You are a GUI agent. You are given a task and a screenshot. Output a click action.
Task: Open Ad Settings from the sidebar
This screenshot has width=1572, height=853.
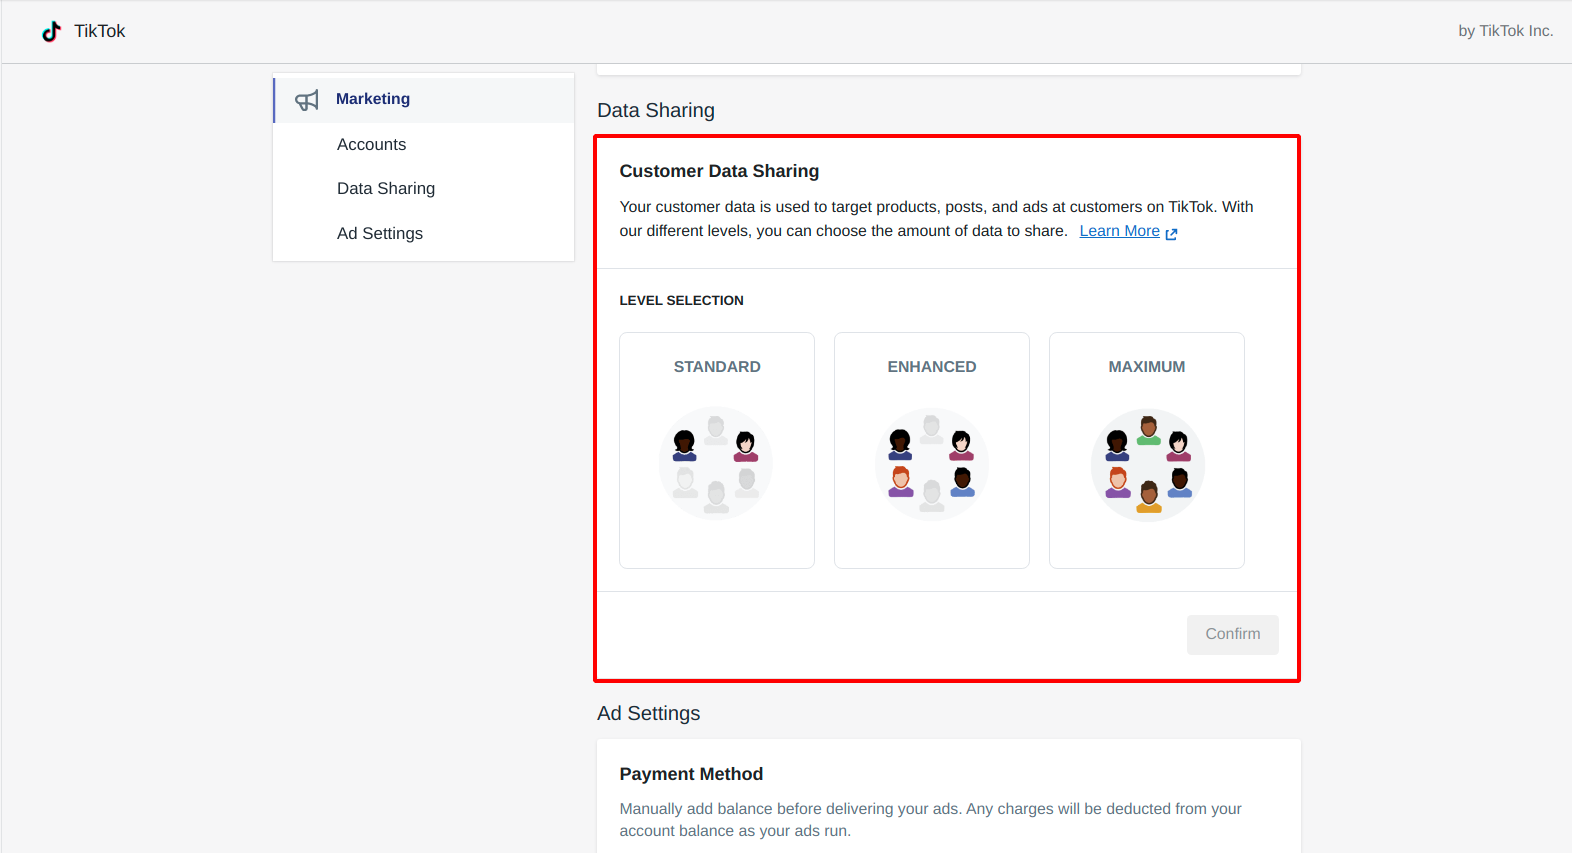click(380, 234)
